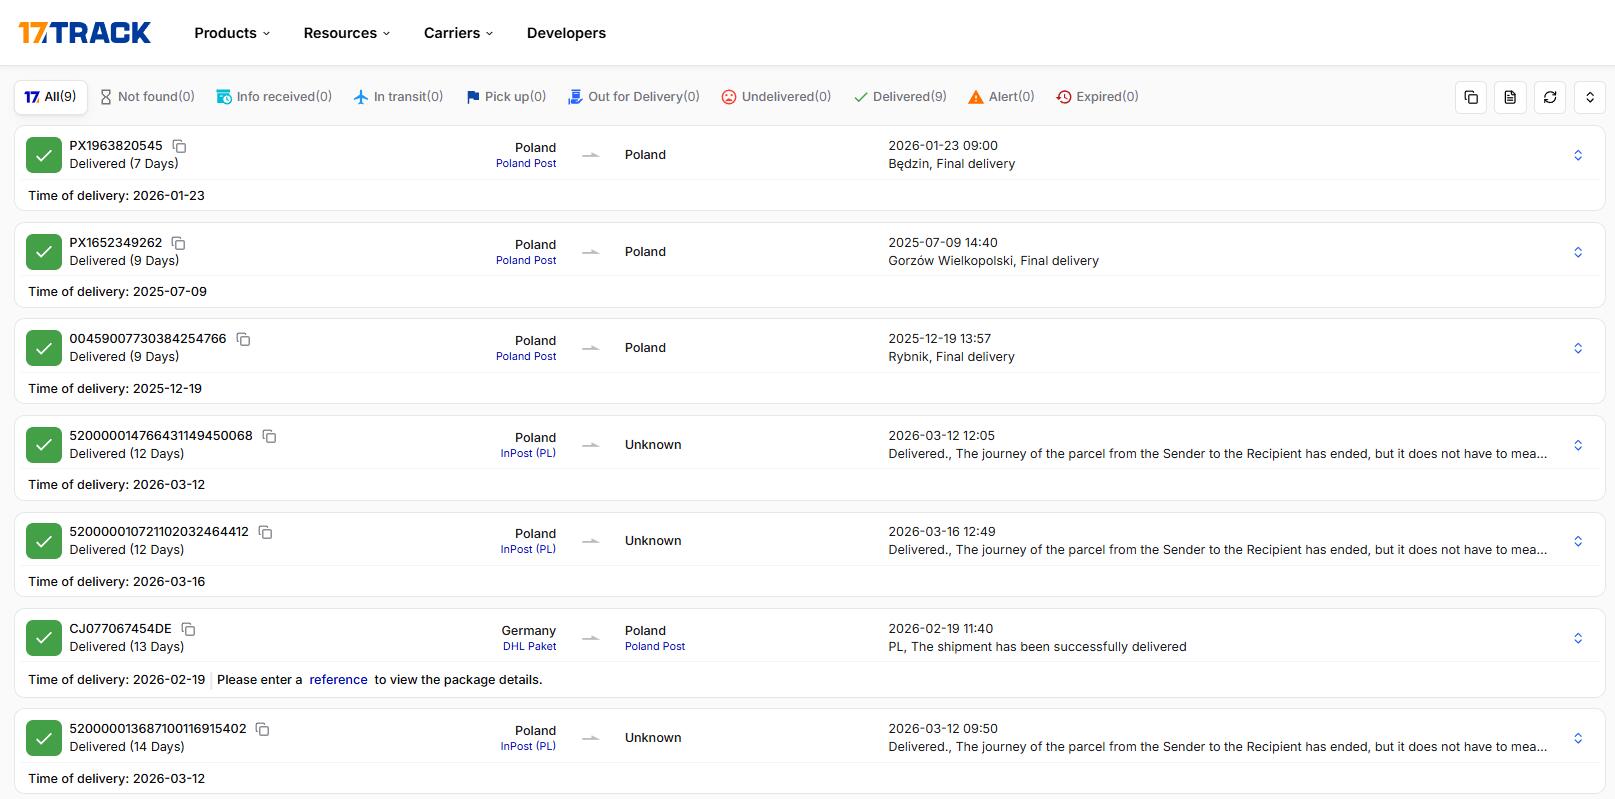
Task: Click green delivered checkmark for PX1963820545
Action: (x=44, y=155)
